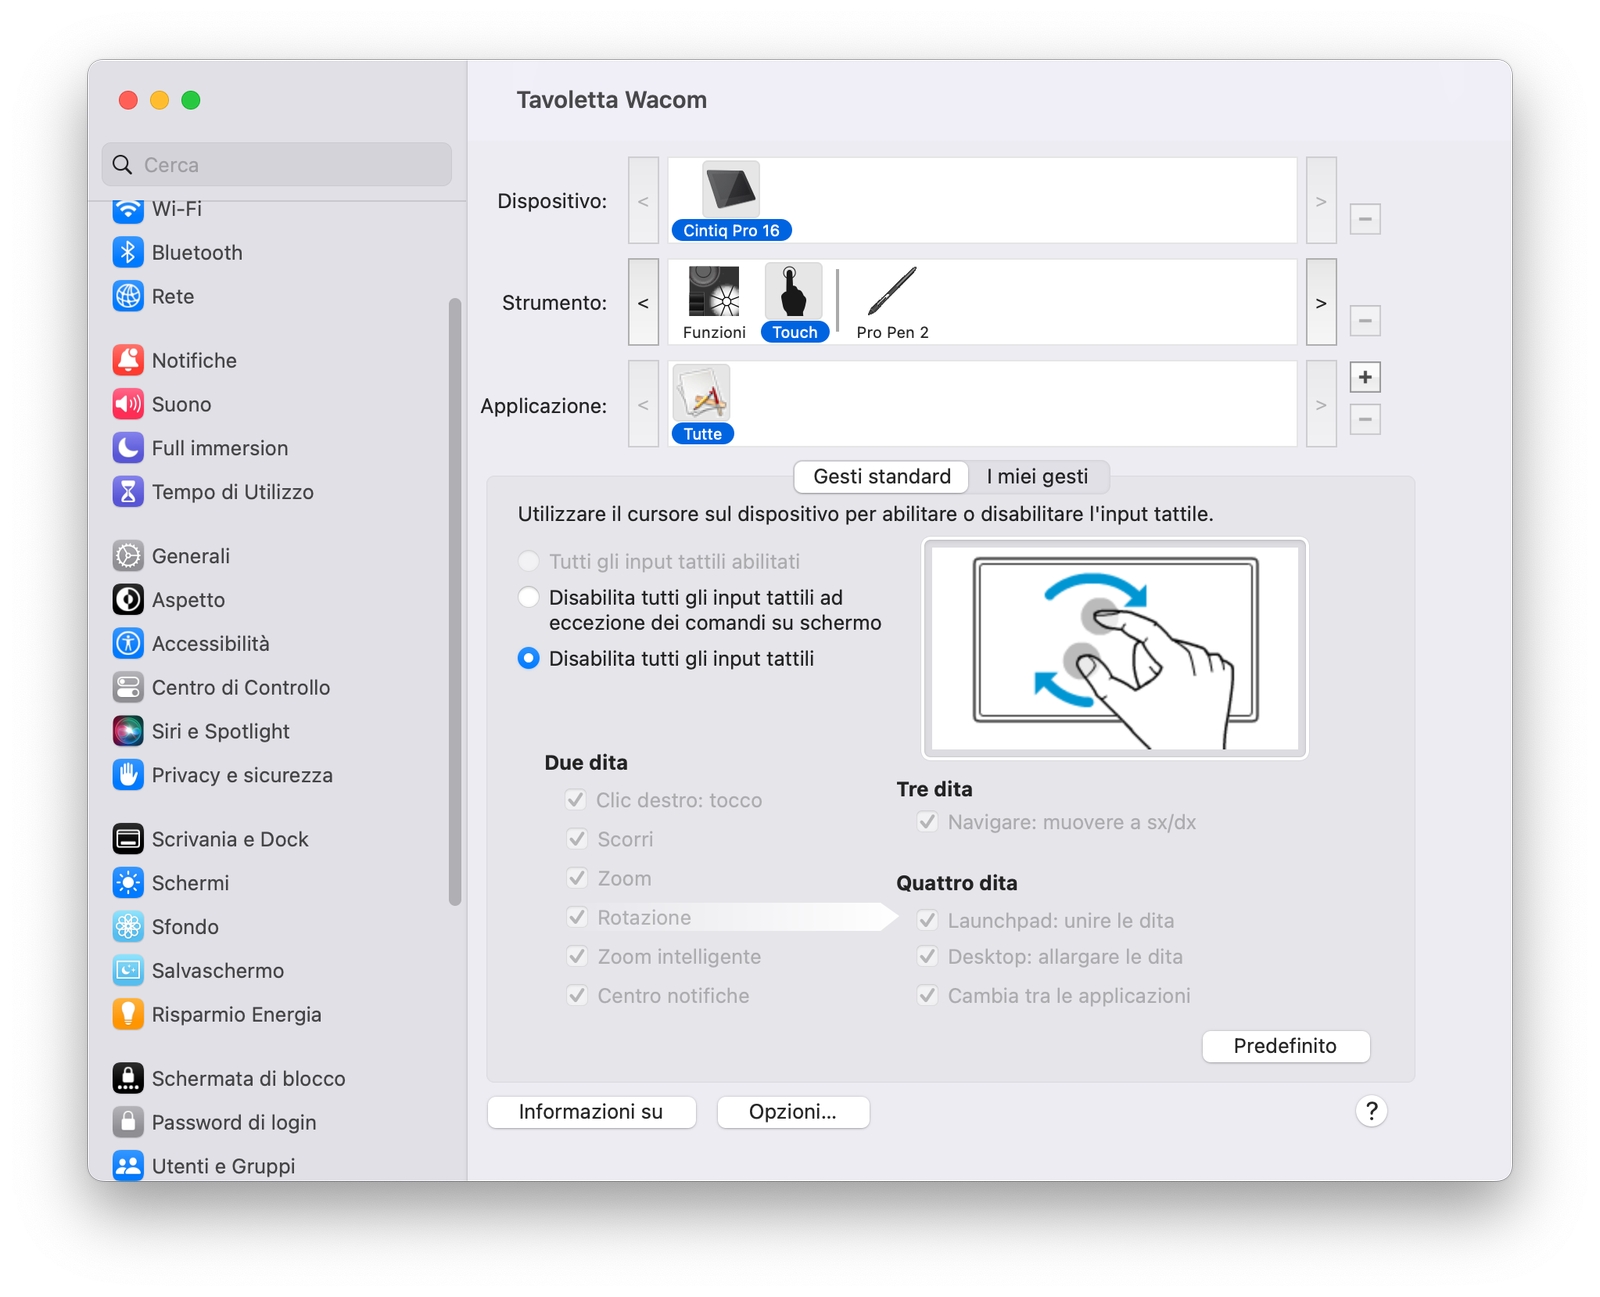Open Wi-Fi settings in sidebar

coord(158,208)
